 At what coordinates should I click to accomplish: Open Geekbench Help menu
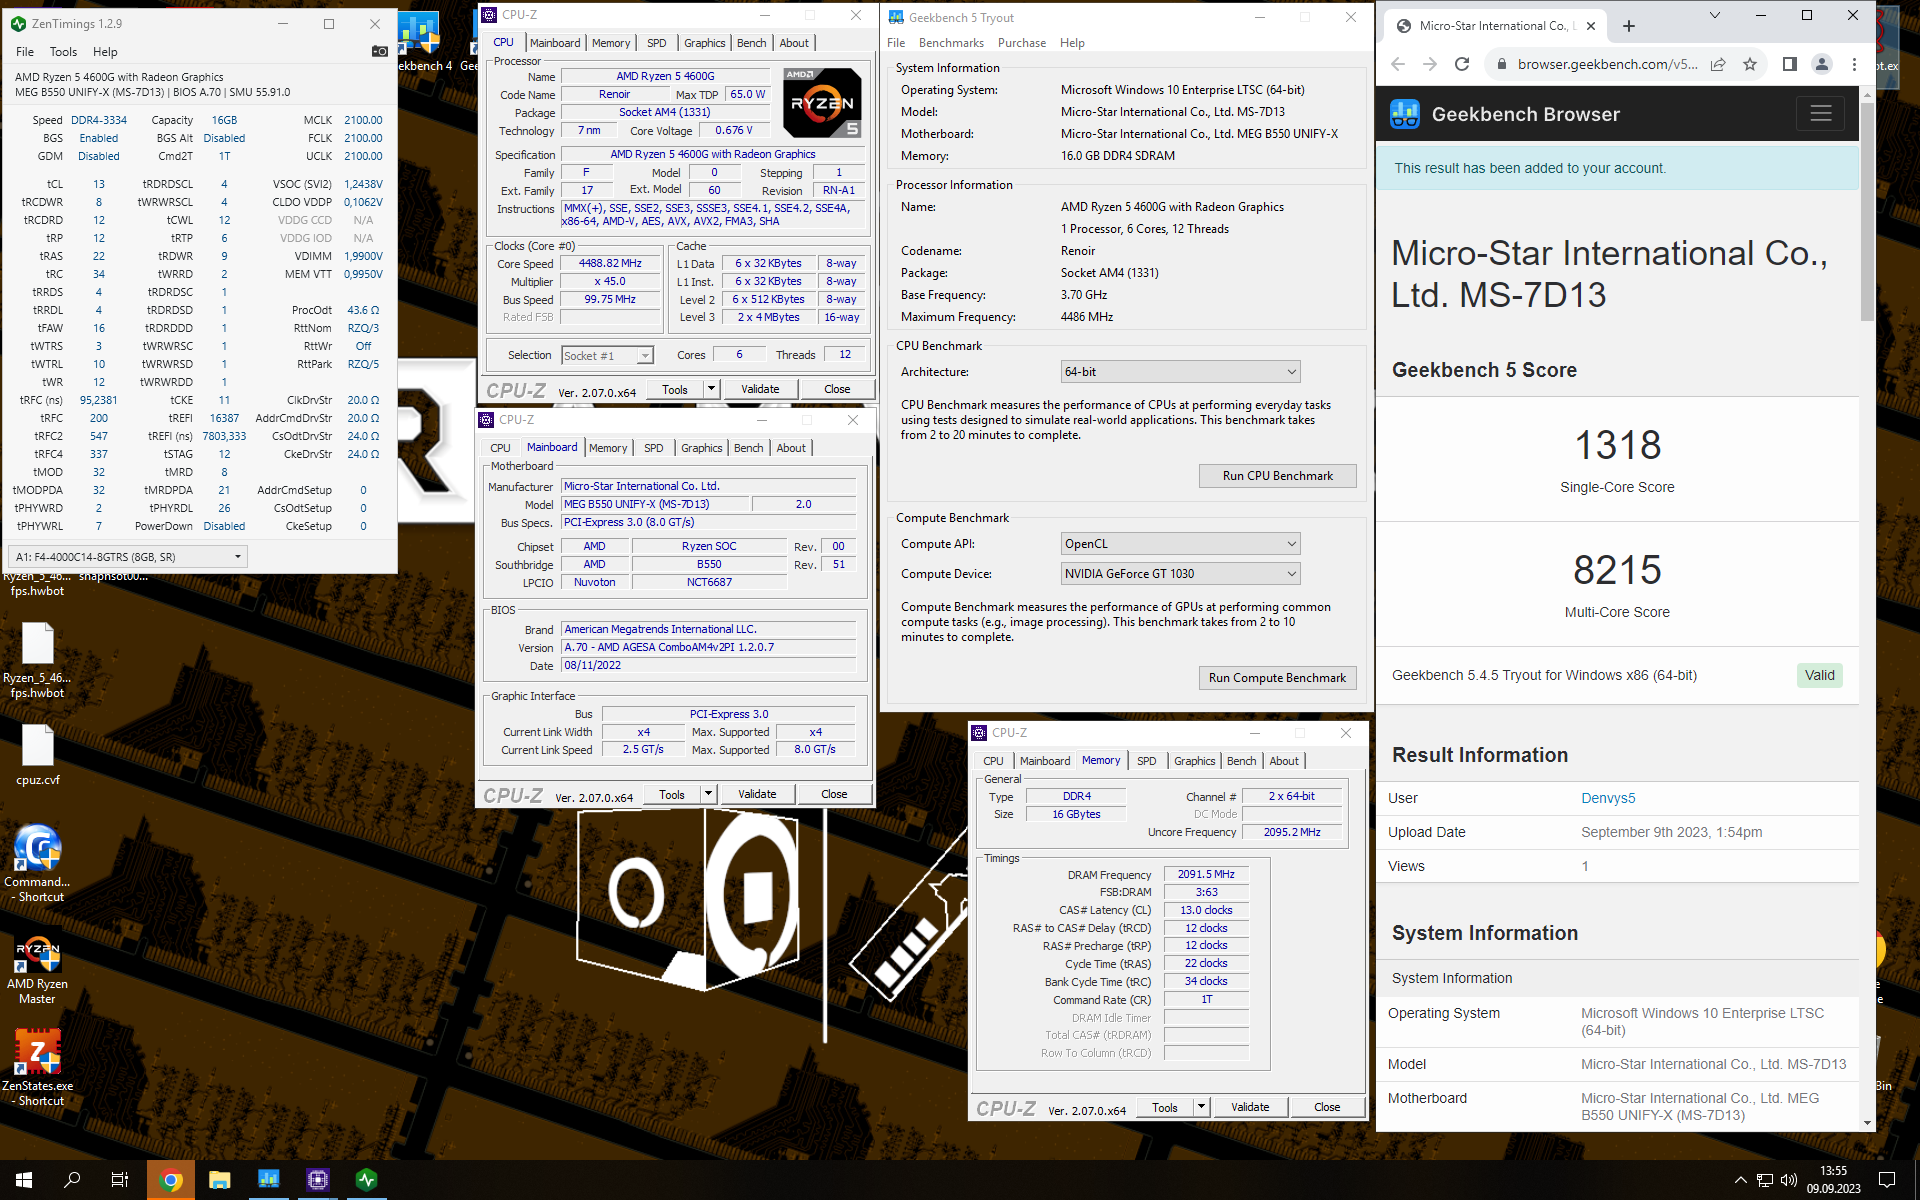coord(1072,43)
